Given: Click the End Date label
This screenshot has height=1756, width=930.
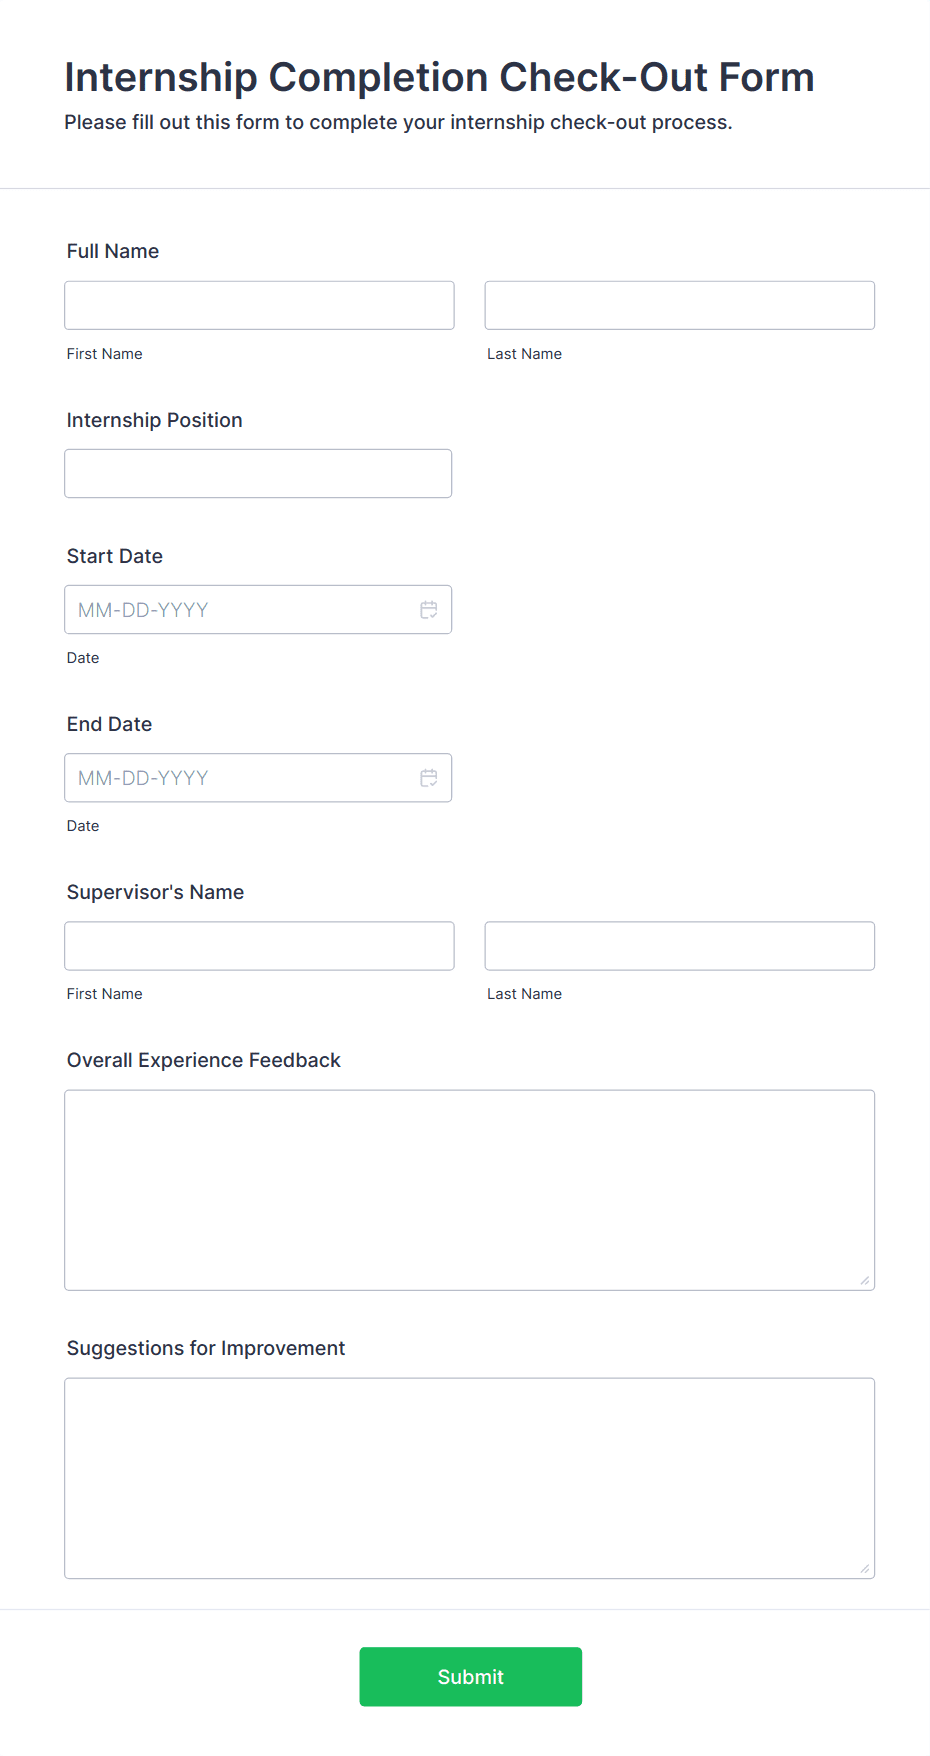Looking at the screenshot, I should pyautogui.click(x=109, y=724).
